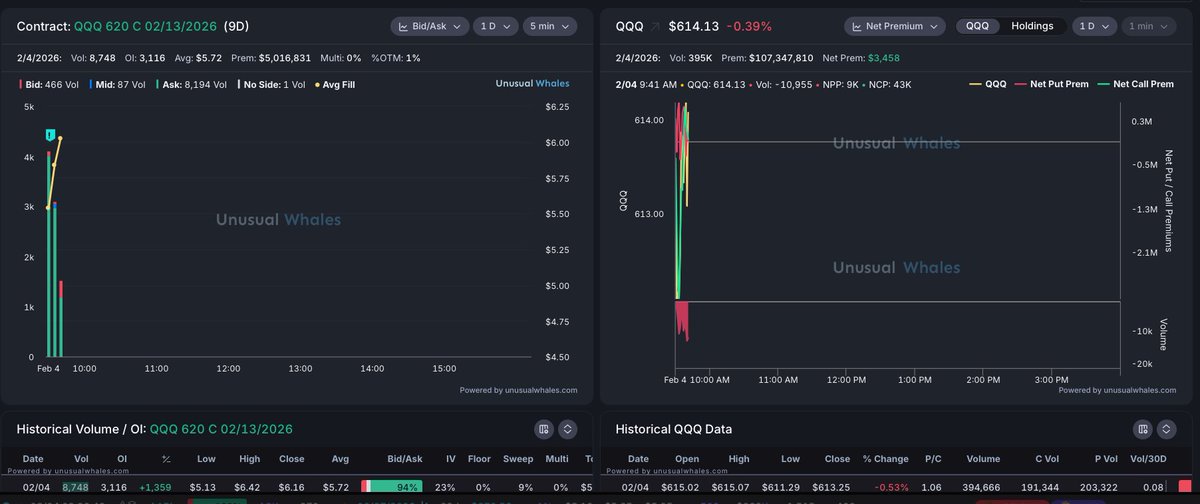Screen dimensions: 1200x504
Task: Click the 94% Bid/Ask bar in 02/04 row
Action: coord(391,485)
